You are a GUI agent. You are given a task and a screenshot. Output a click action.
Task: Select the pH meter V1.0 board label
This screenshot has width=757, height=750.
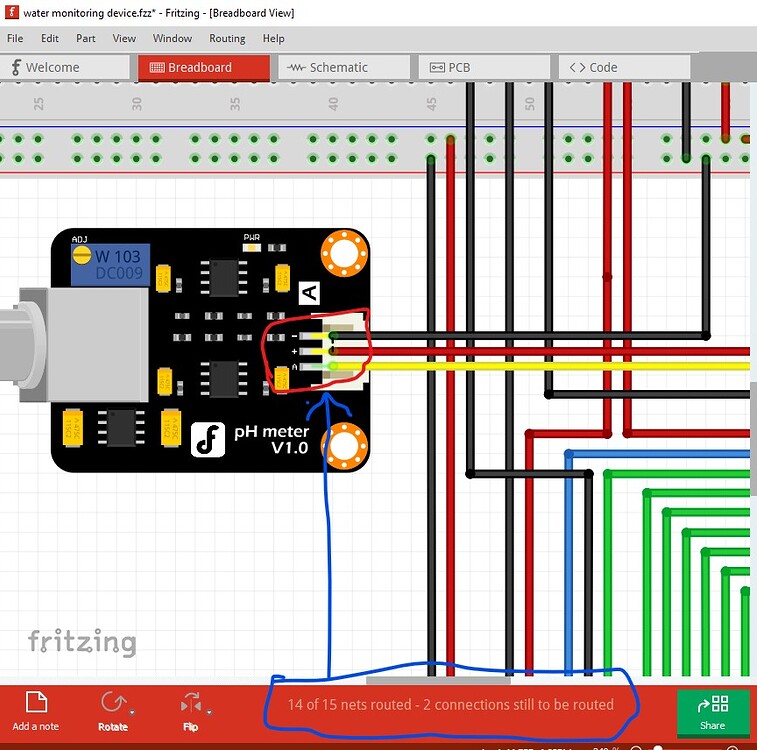coord(271,439)
